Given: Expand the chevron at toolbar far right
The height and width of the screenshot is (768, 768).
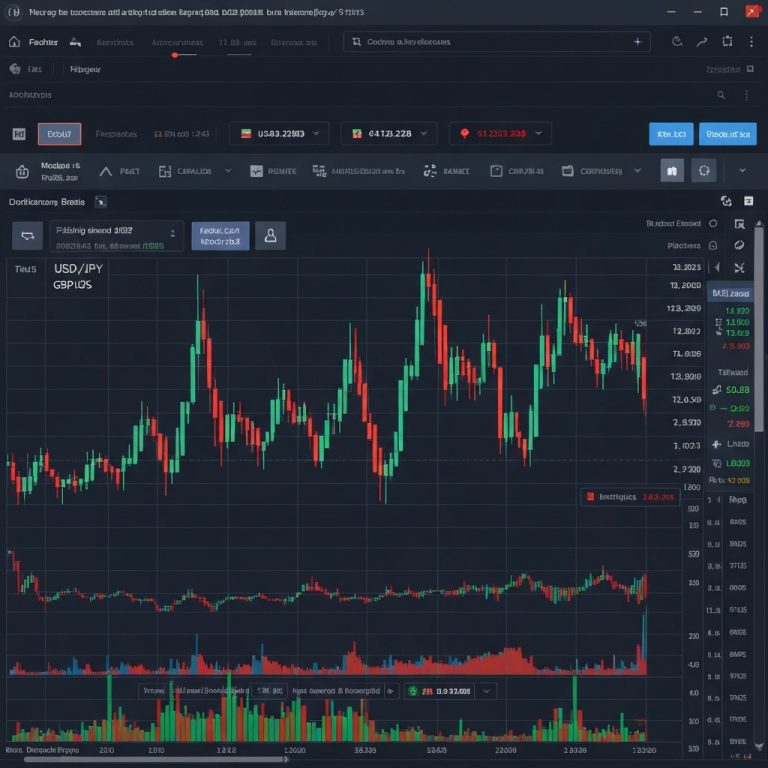Looking at the screenshot, I should click(x=742, y=171).
